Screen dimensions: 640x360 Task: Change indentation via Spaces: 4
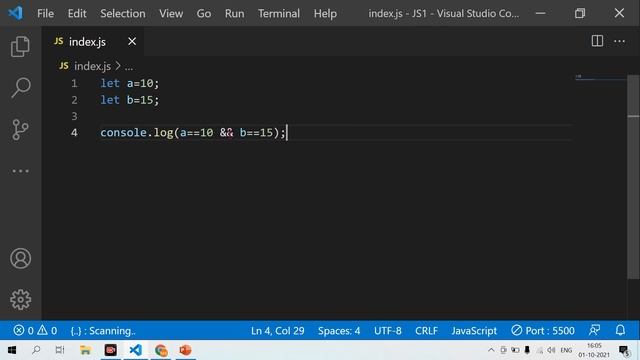click(x=339, y=331)
